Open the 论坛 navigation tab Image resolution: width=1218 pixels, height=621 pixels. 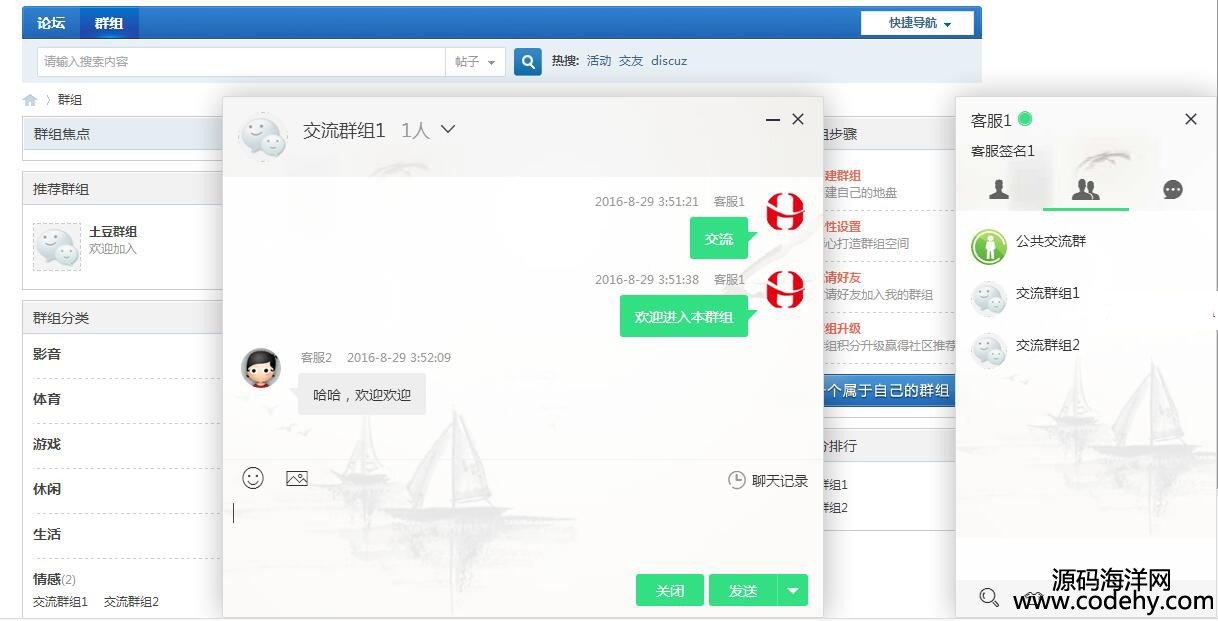[51, 23]
